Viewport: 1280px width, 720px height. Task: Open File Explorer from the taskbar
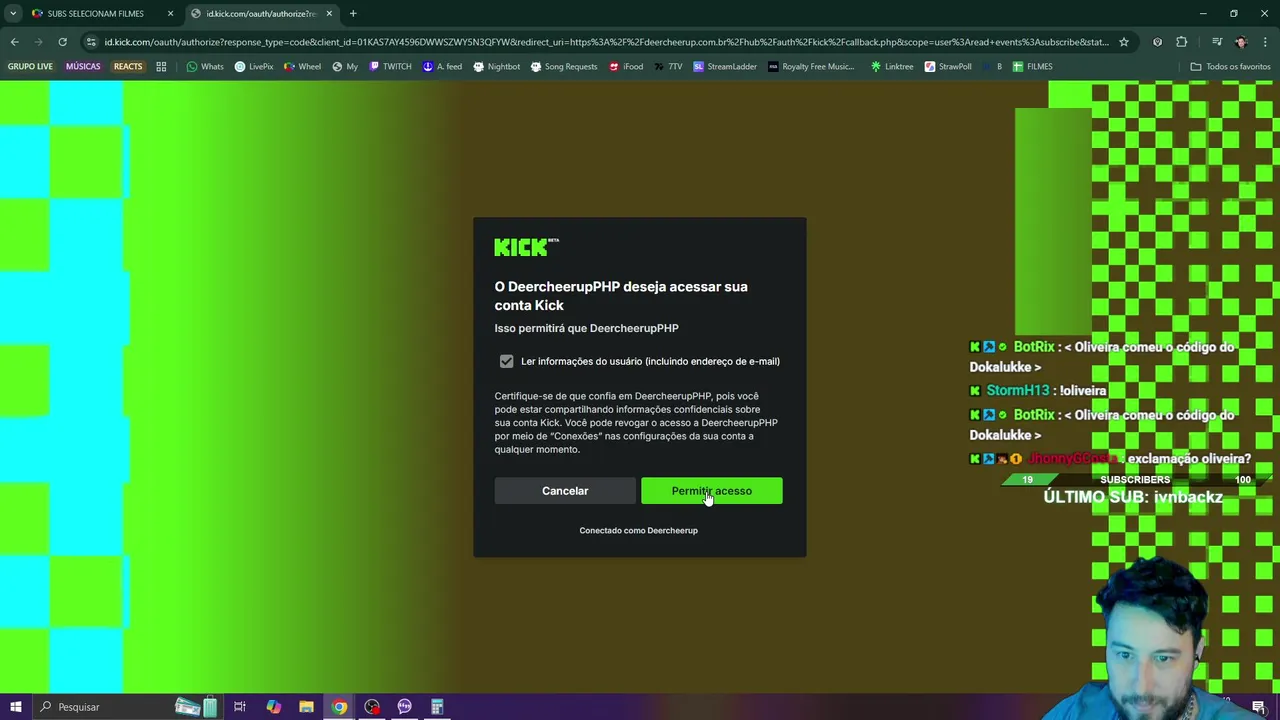tap(306, 707)
